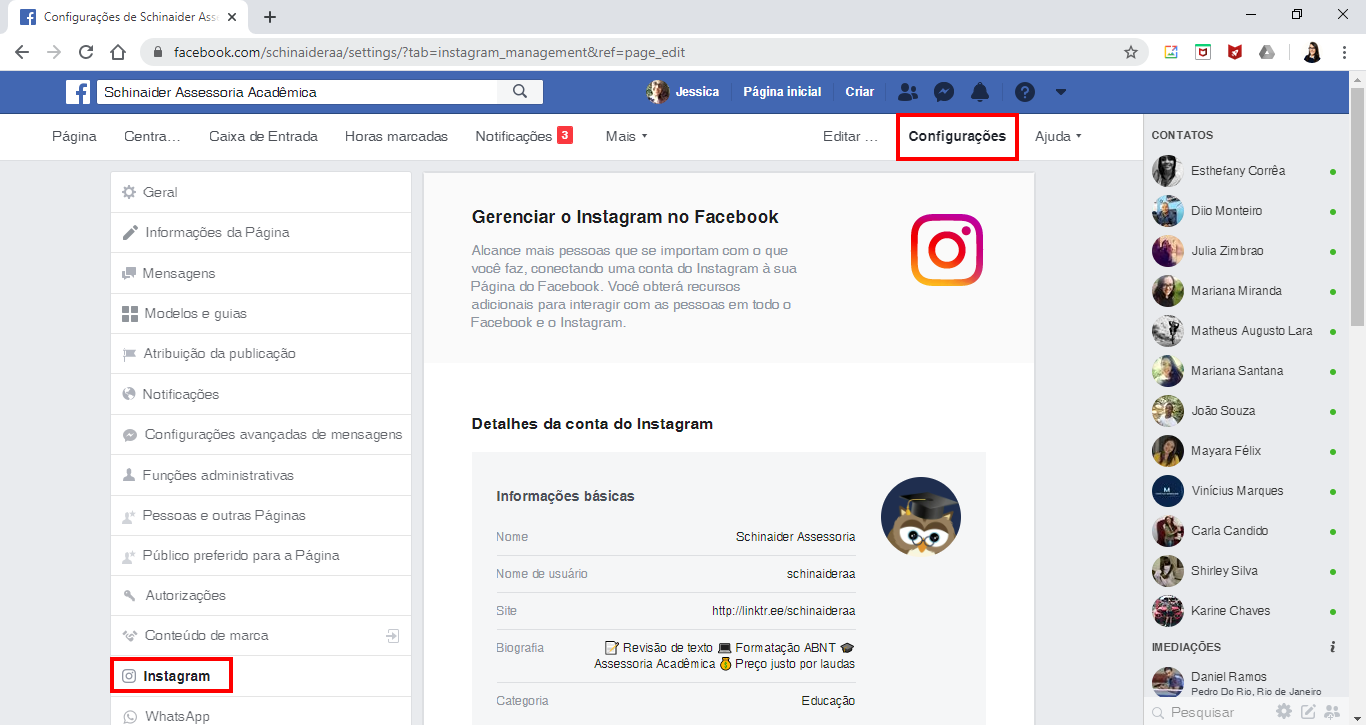Viewport: 1366px width, 725px height.
Task: Click the search magnifier button
Action: [520, 92]
